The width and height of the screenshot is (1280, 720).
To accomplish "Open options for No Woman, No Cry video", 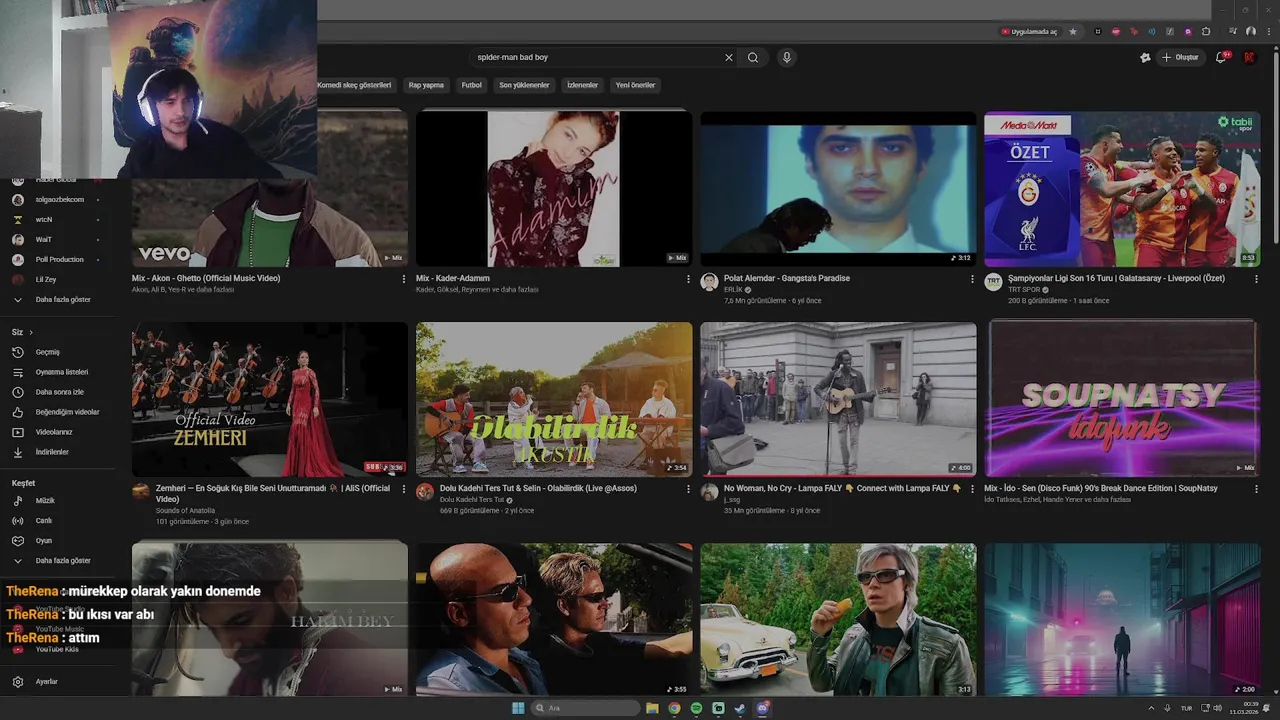I will [x=972, y=489].
